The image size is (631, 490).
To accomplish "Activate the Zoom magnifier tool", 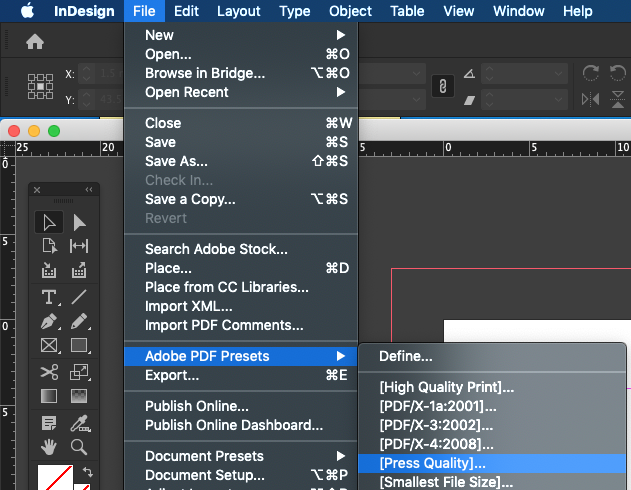I will pos(79,446).
